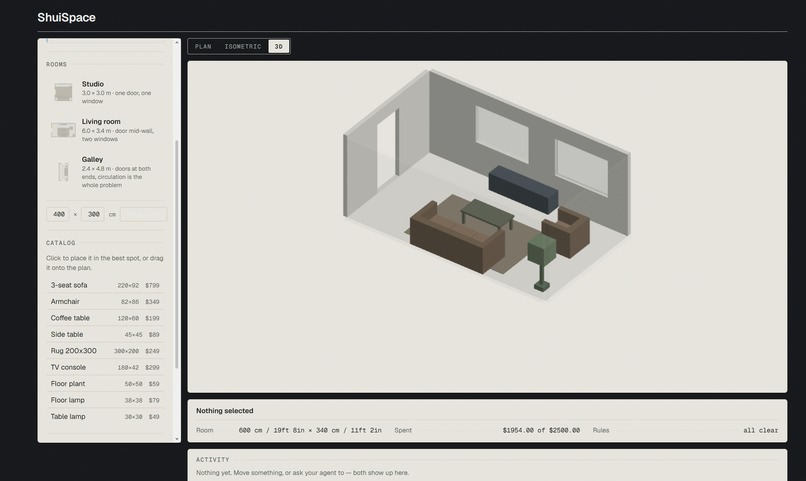
Task: Click the ACTIVITY panel header
Action: point(212,460)
